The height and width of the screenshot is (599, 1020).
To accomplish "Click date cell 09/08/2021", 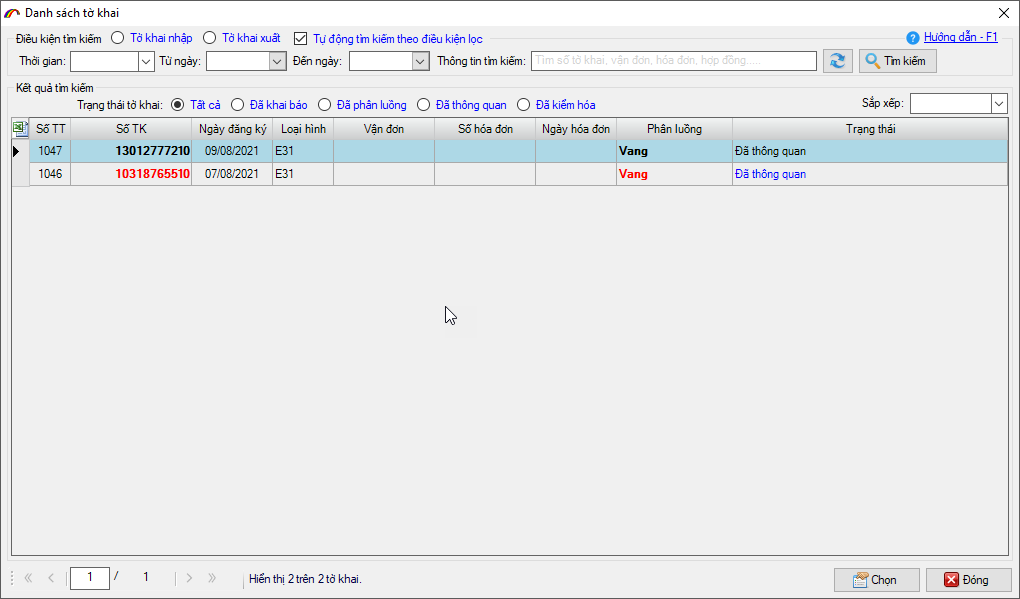I will (232, 151).
